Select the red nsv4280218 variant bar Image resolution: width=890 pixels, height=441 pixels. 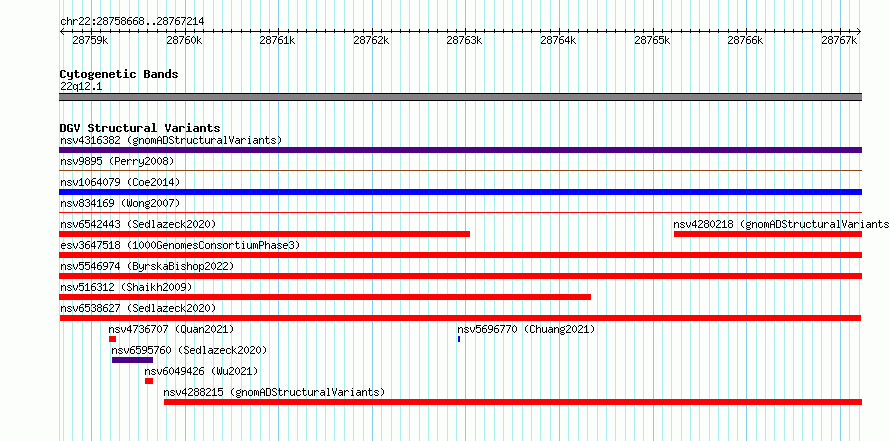click(x=768, y=234)
